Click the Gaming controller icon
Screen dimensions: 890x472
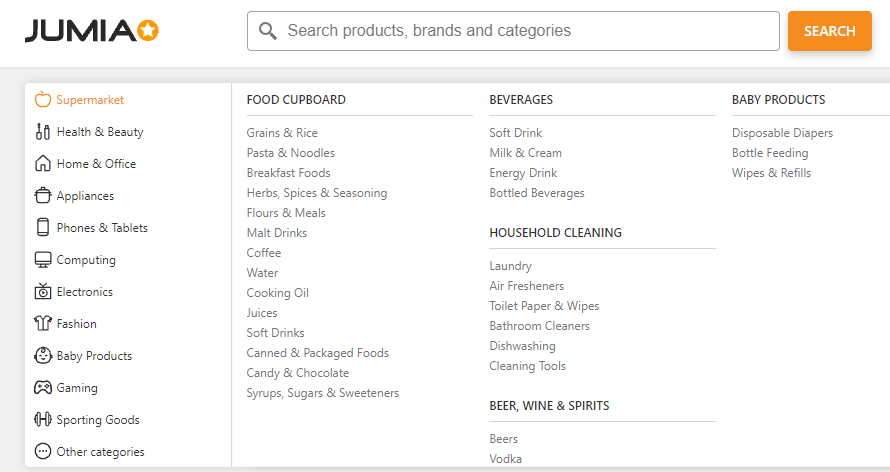point(42,388)
